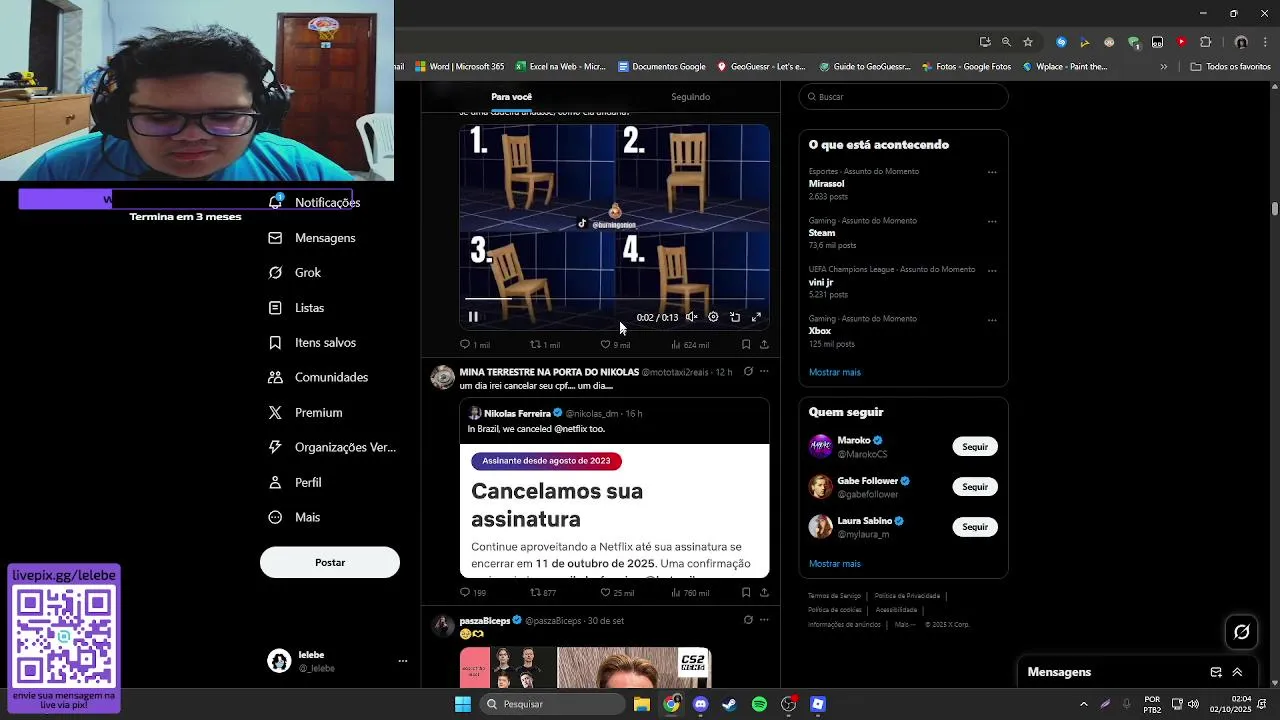Expand the Mensagens drawer

(x=1237, y=672)
